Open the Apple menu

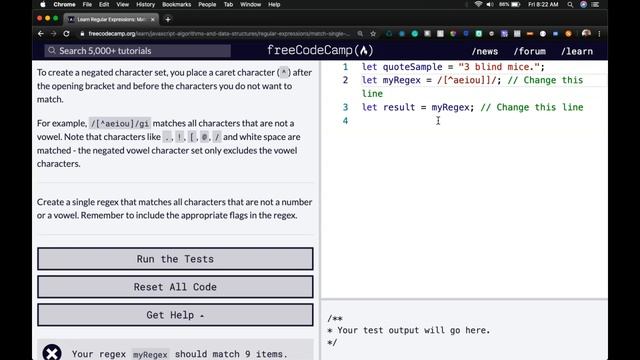pyautogui.click(x=43, y=4)
